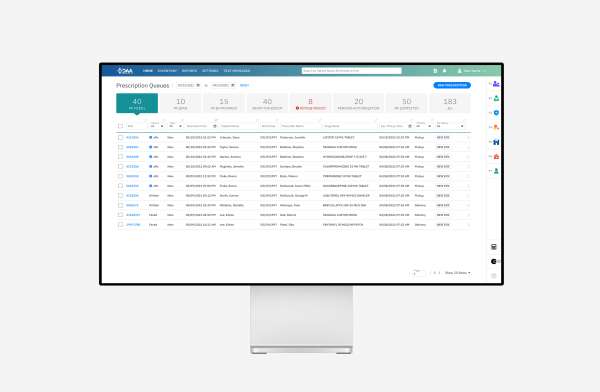Click the New Prescription button

452,85
